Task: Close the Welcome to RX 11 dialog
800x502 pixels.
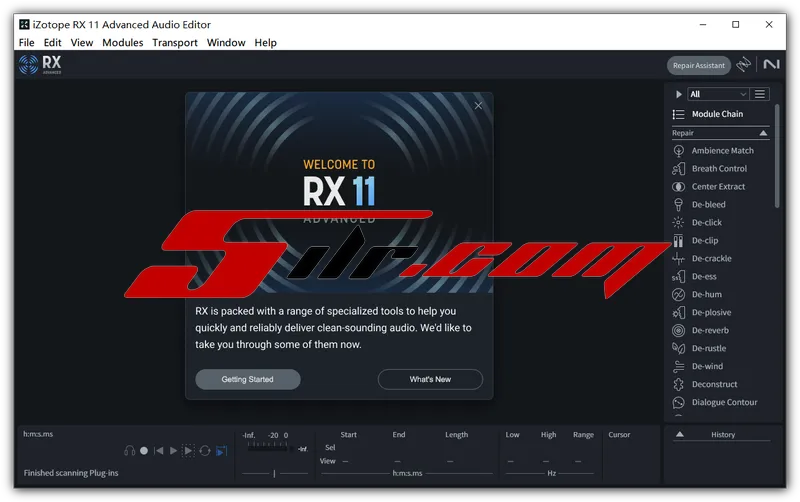Action: click(x=478, y=106)
